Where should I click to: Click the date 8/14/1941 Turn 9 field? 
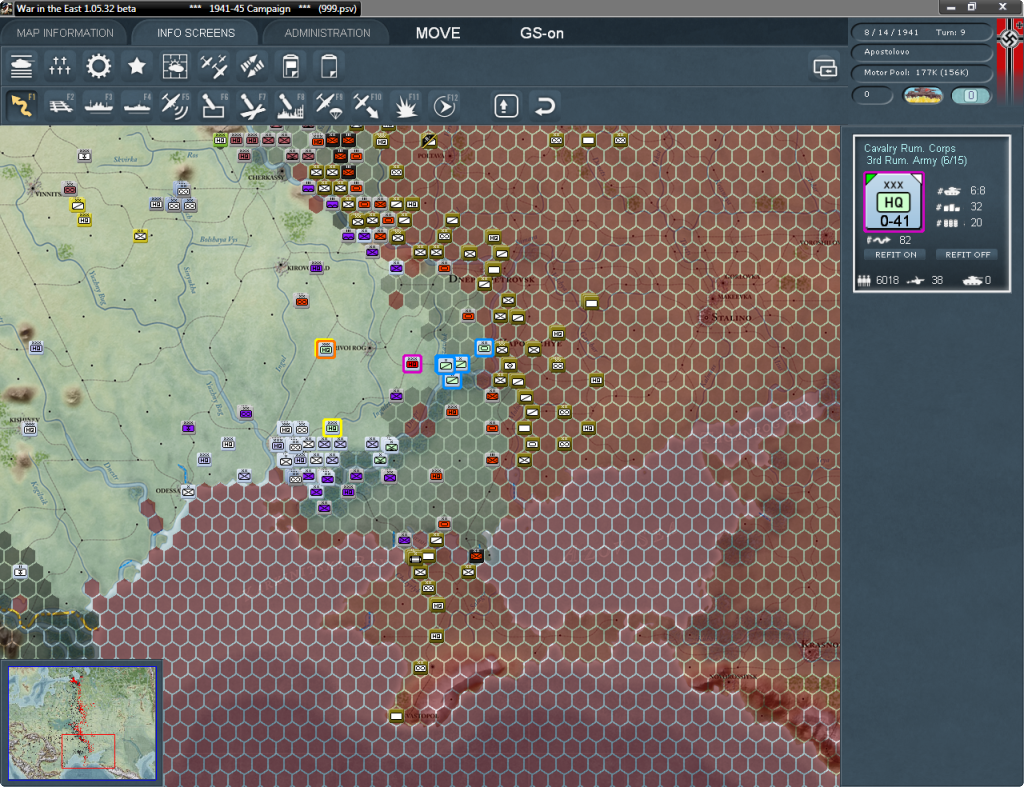(921, 32)
